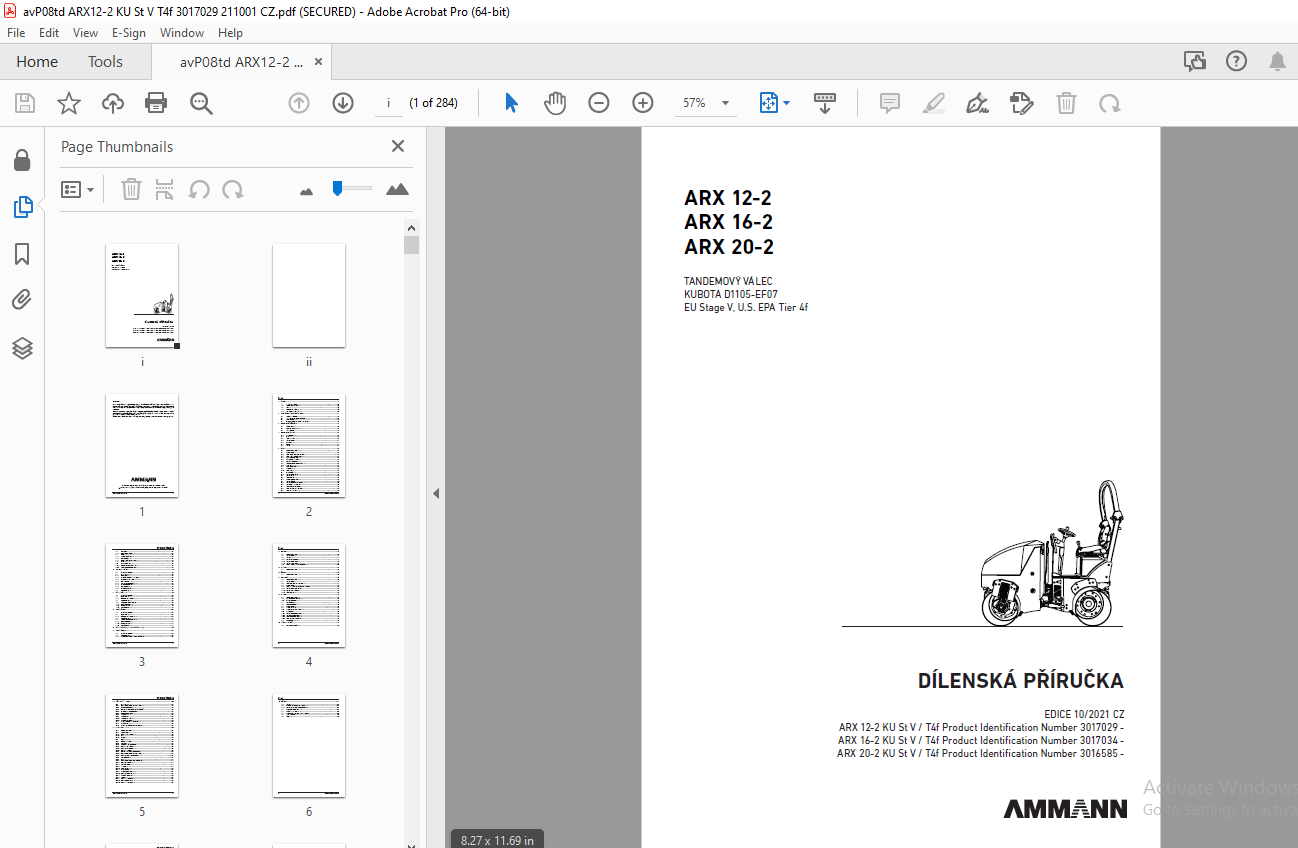Select blank page ii thumbnail
The image size is (1298, 848).
click(x=309, y=296)
